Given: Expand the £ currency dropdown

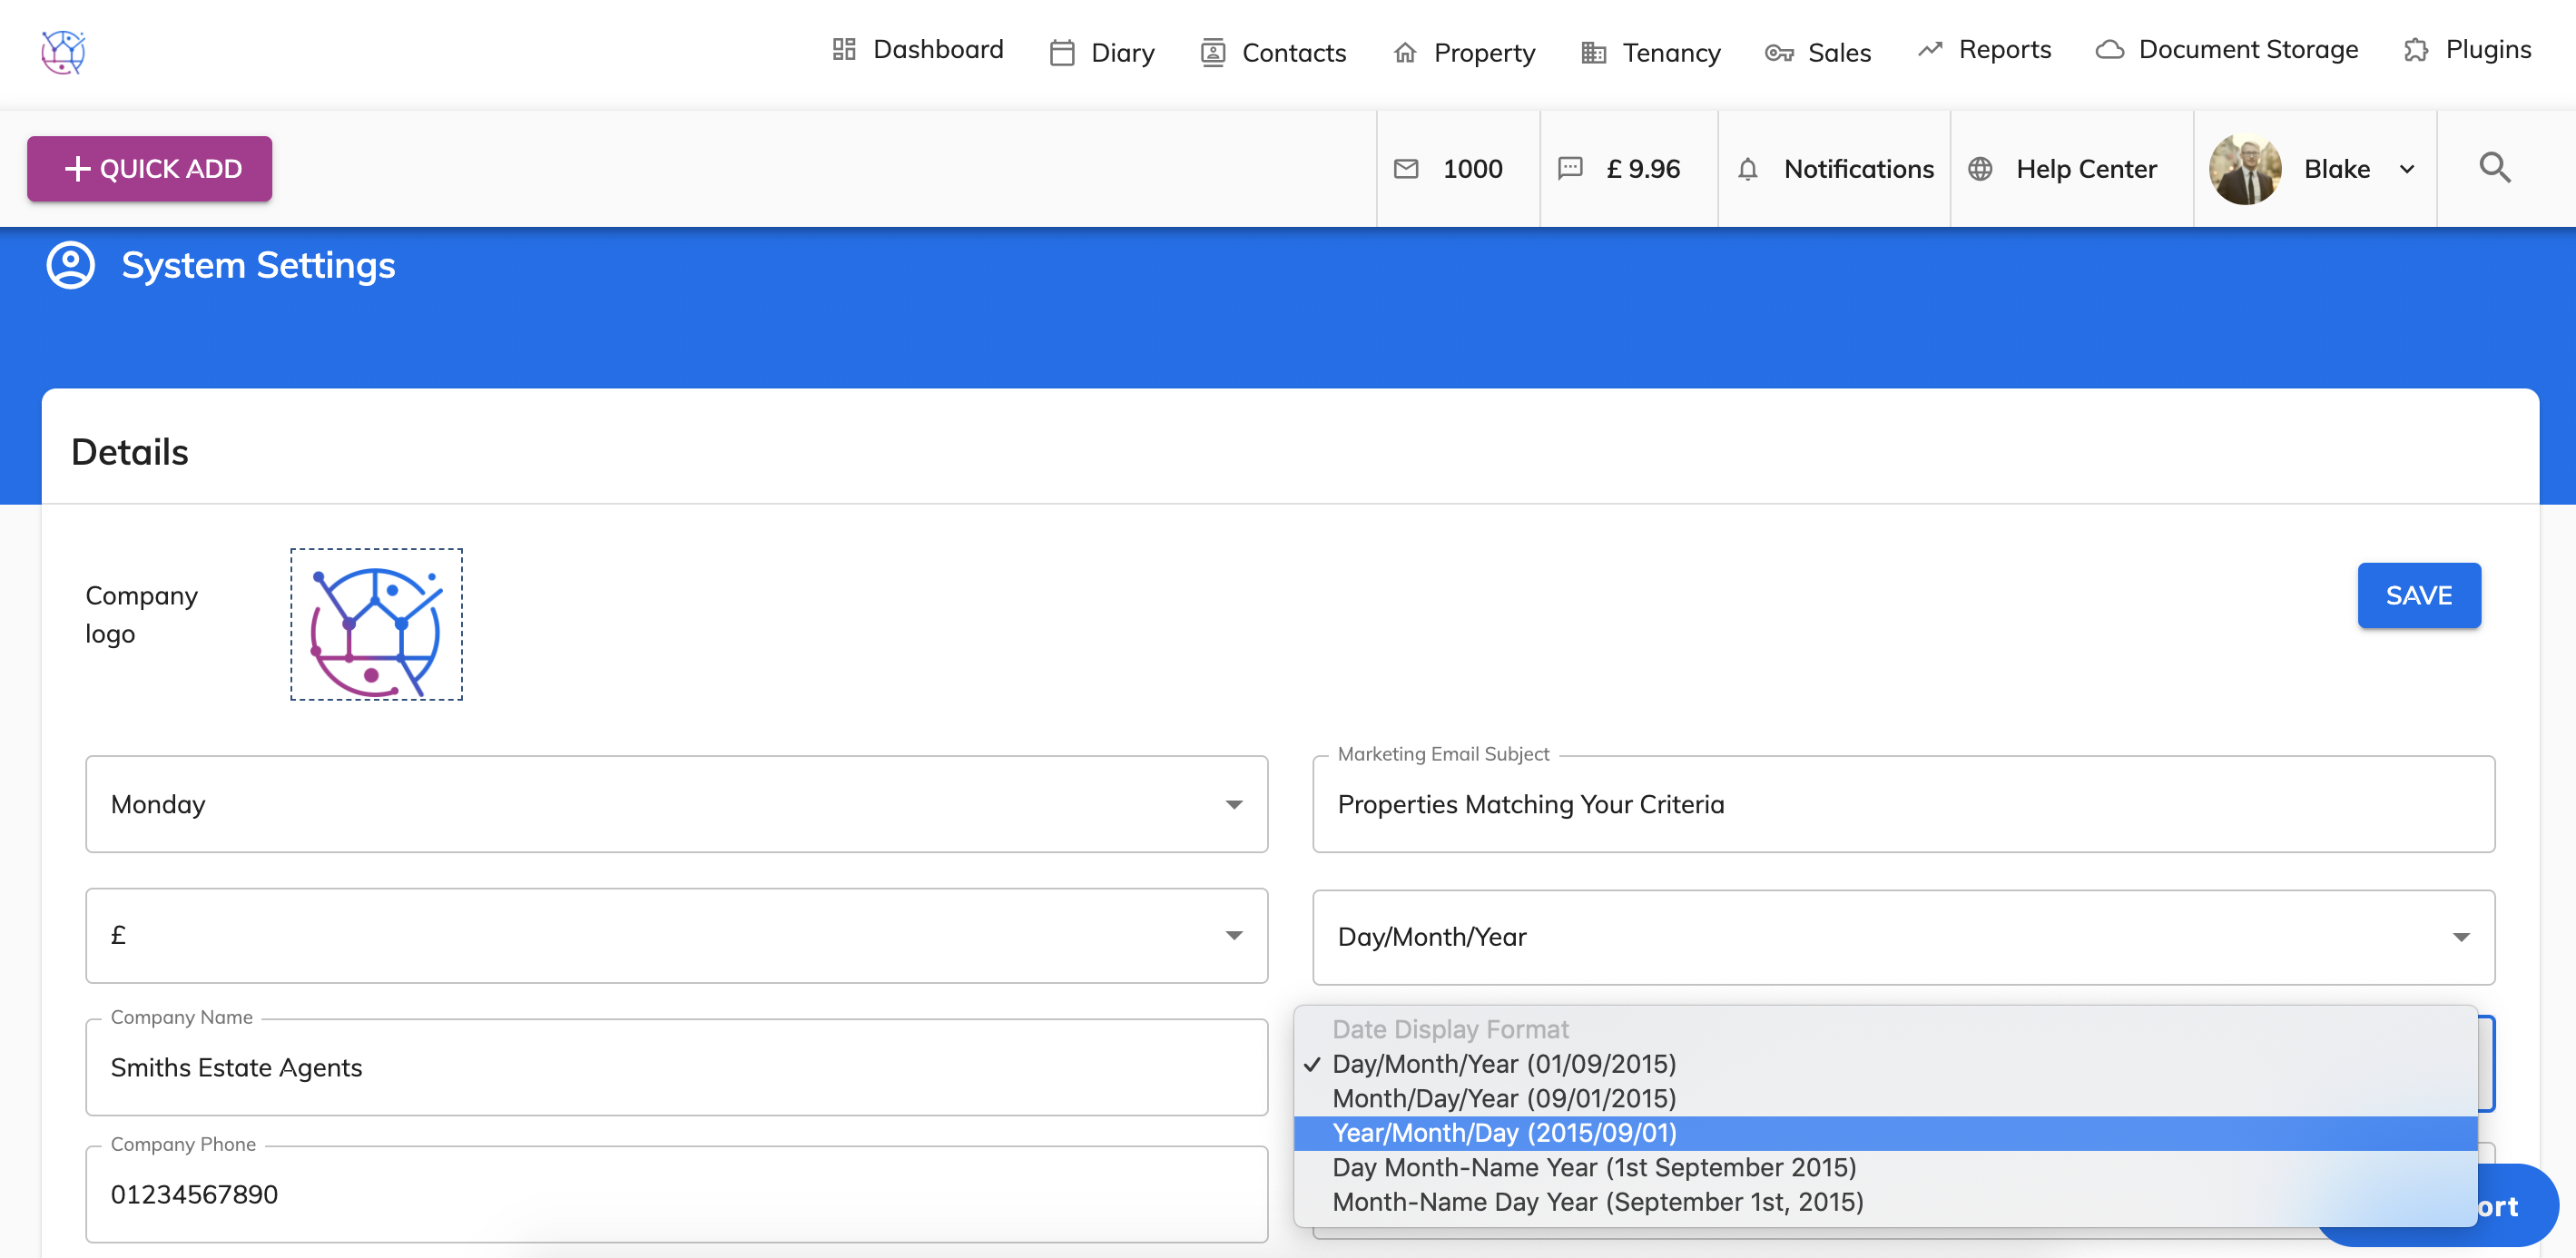Looking at the screenshot, I should click(676, 936).
